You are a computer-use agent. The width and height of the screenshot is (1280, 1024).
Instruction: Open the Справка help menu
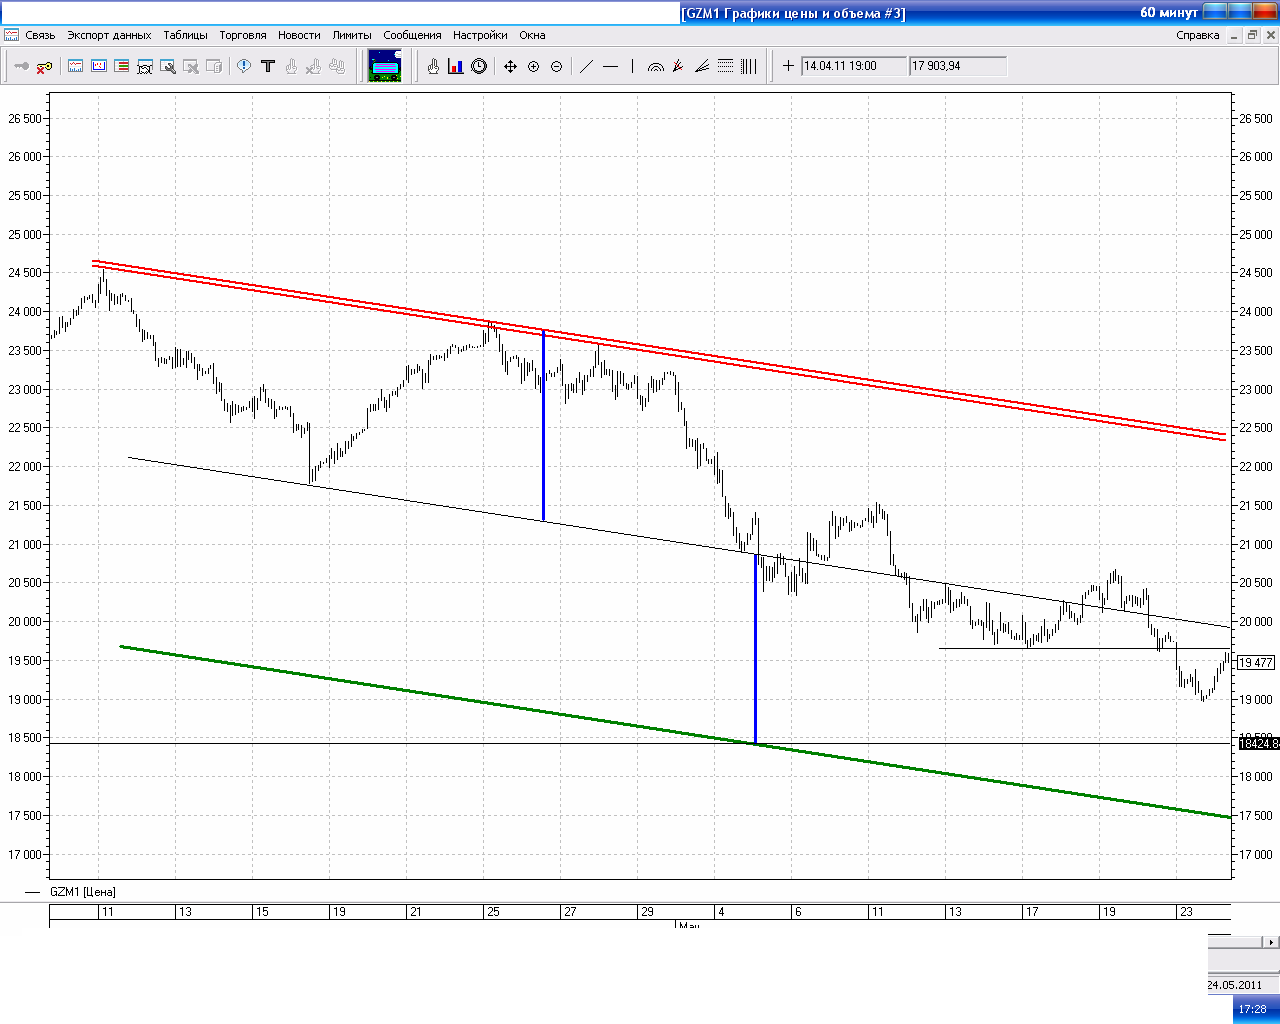[x=1197, y=35]
